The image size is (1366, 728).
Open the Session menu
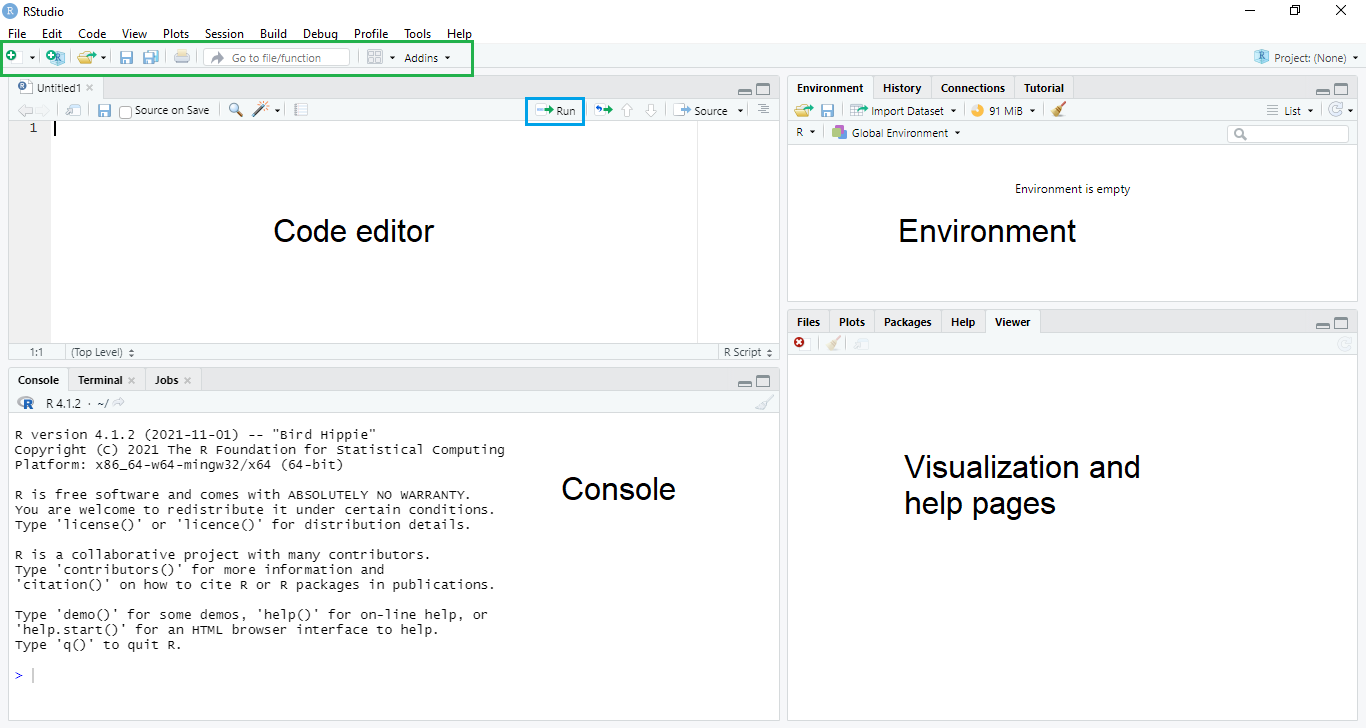224,34
